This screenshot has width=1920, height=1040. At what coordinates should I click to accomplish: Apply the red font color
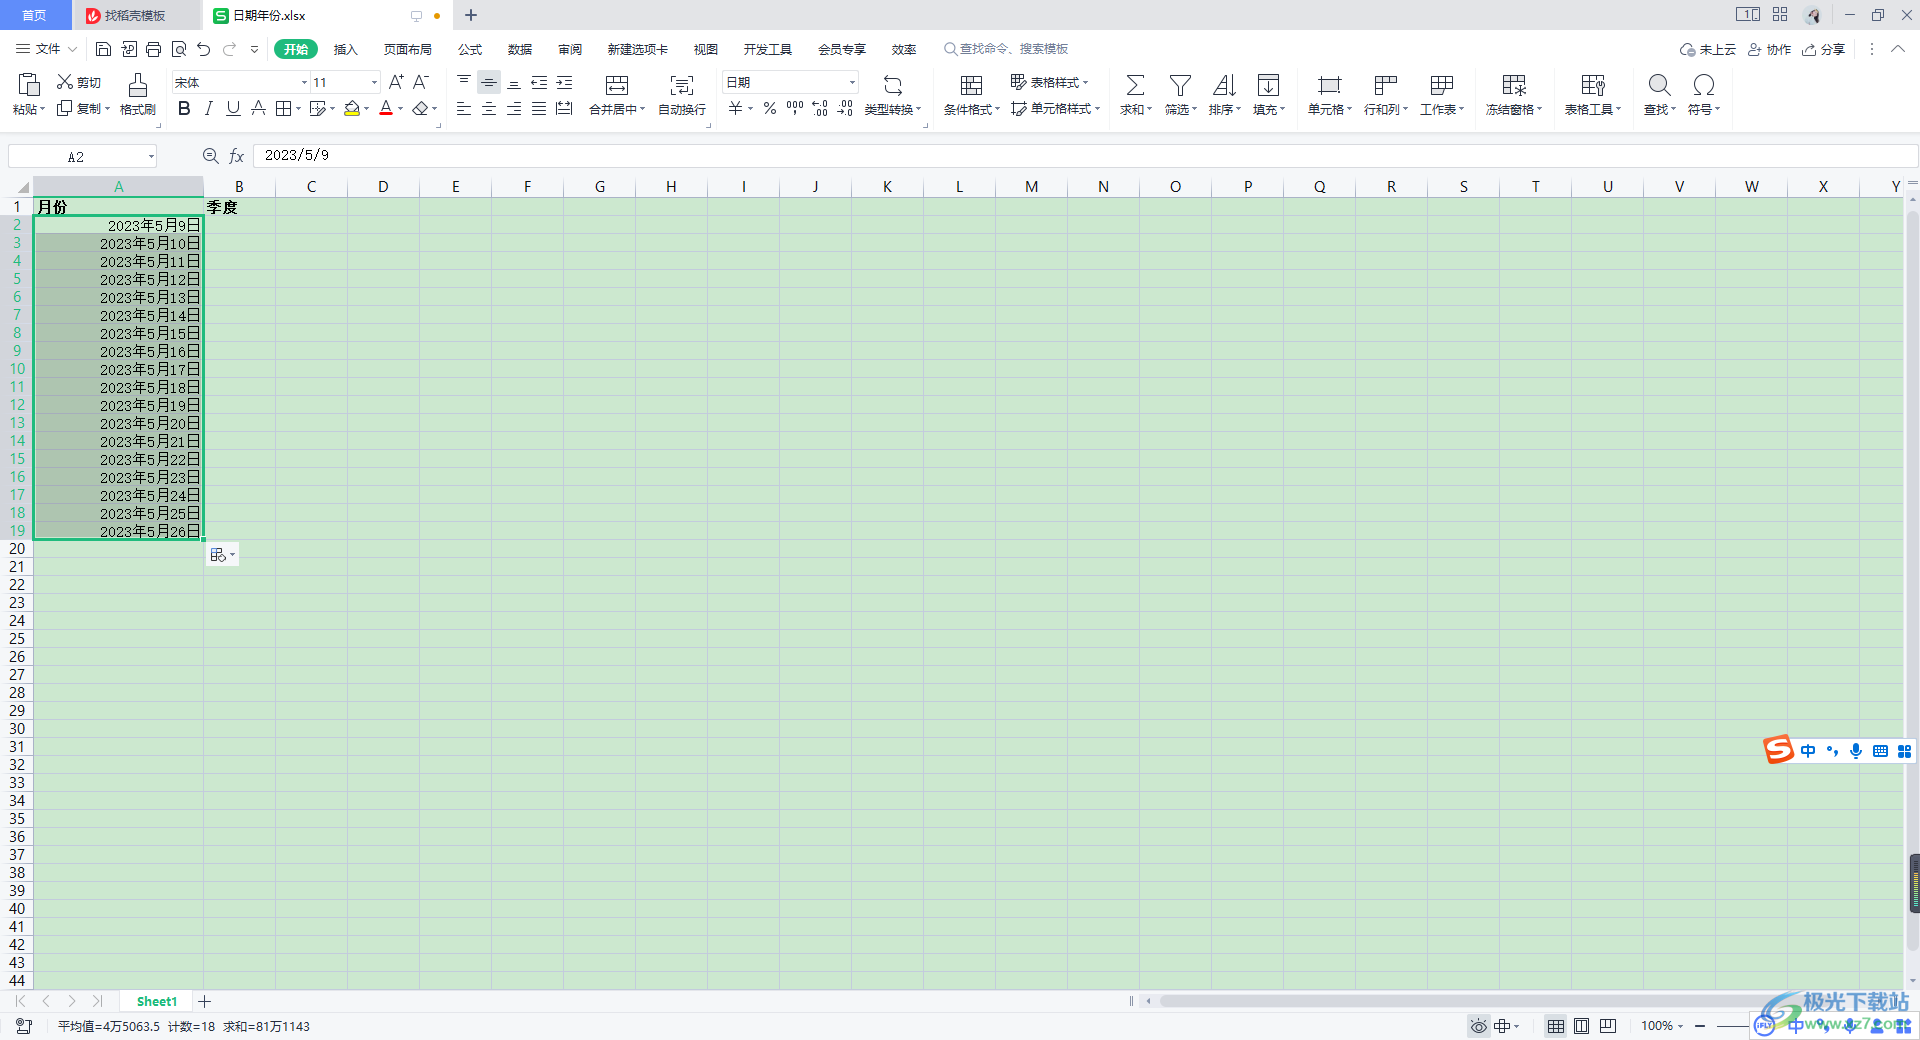click(x=386, y=108)
